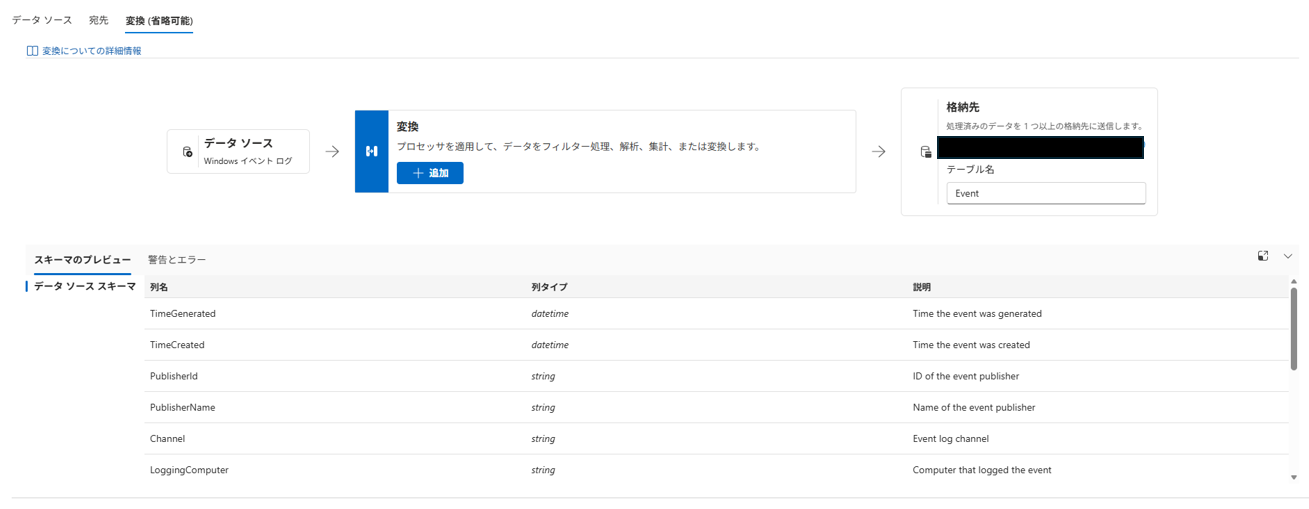Screen dimensions: 1309x509
Task: Select the 変換 (省略可能) tab
Action: 159,20
